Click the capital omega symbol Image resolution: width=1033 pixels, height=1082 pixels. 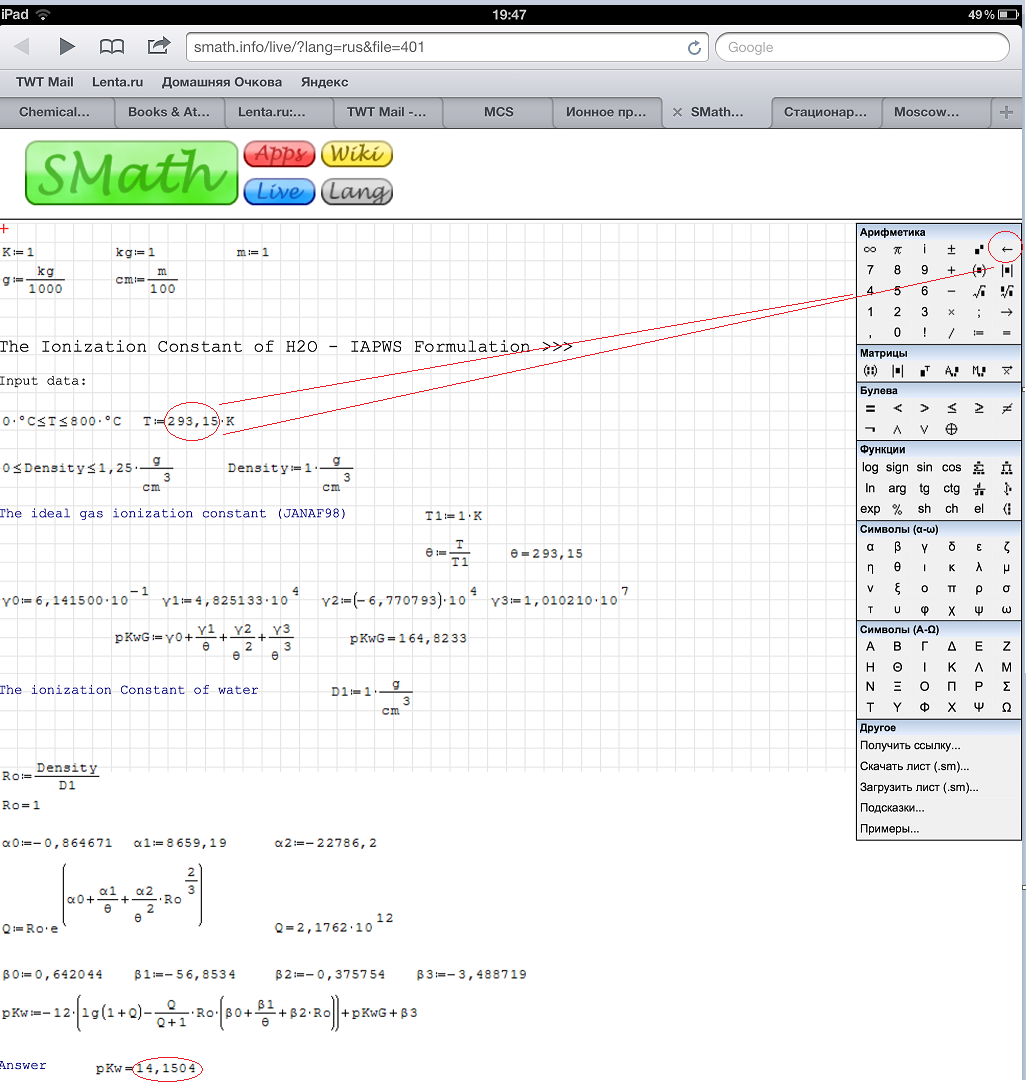pos(1006,707)
